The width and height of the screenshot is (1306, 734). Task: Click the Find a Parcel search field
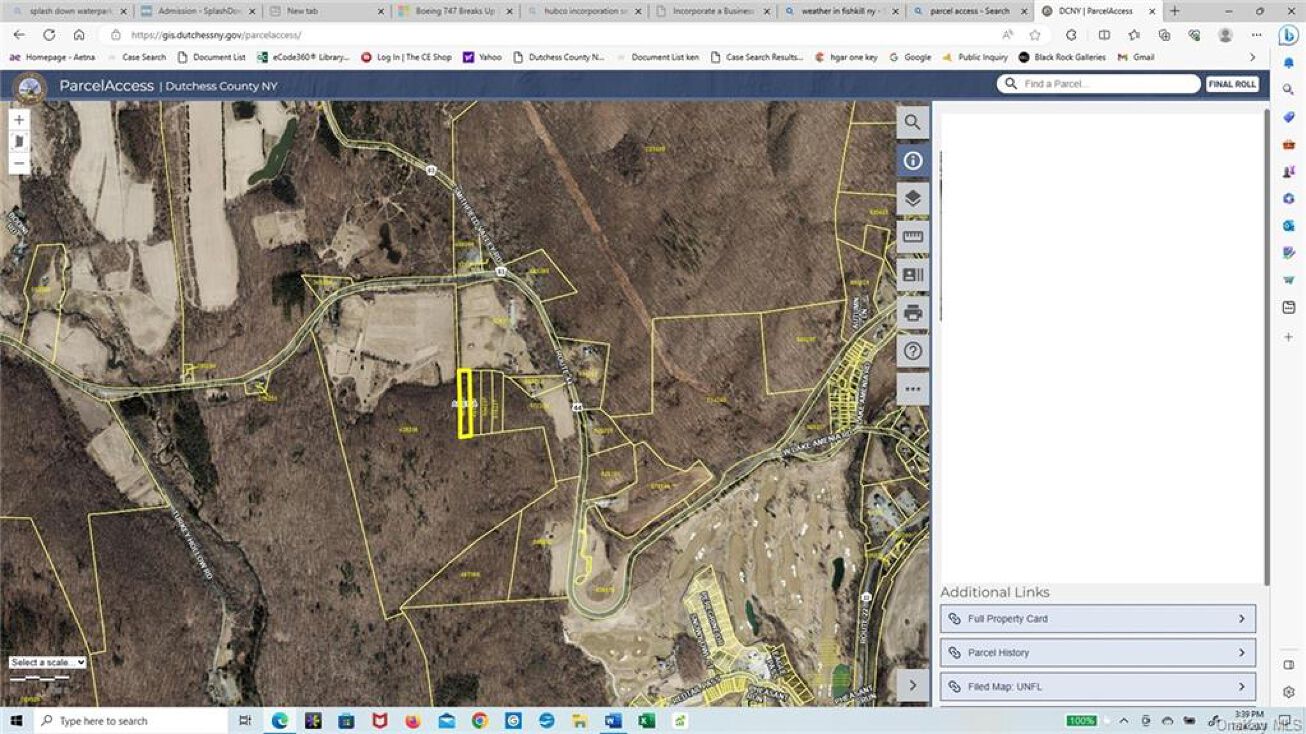pos(1100,83)
